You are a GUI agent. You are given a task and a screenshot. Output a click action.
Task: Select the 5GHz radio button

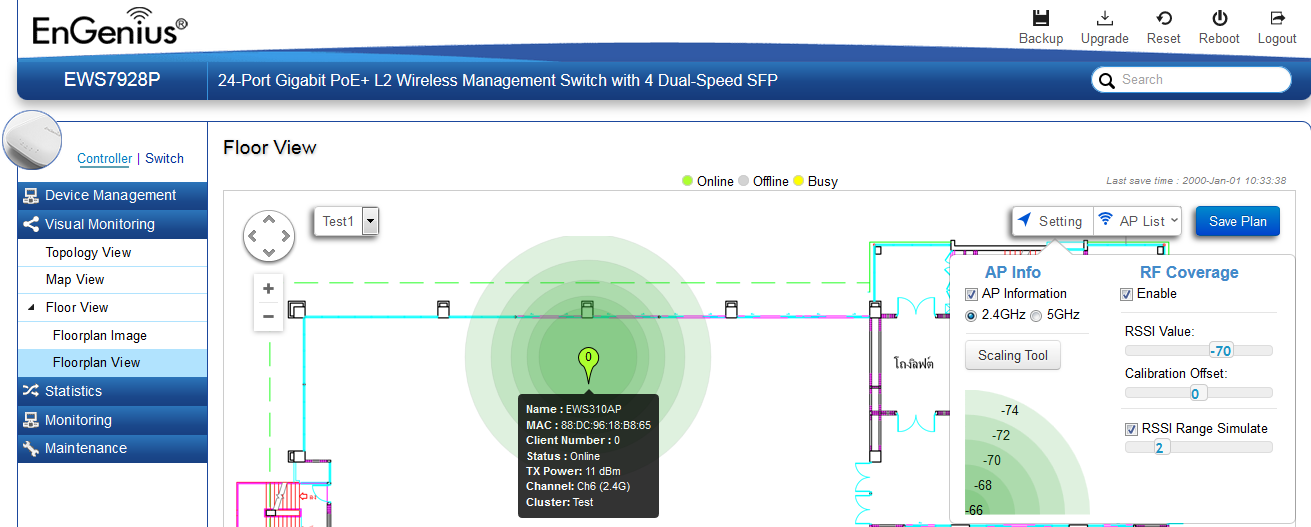tap(1036, 315)
